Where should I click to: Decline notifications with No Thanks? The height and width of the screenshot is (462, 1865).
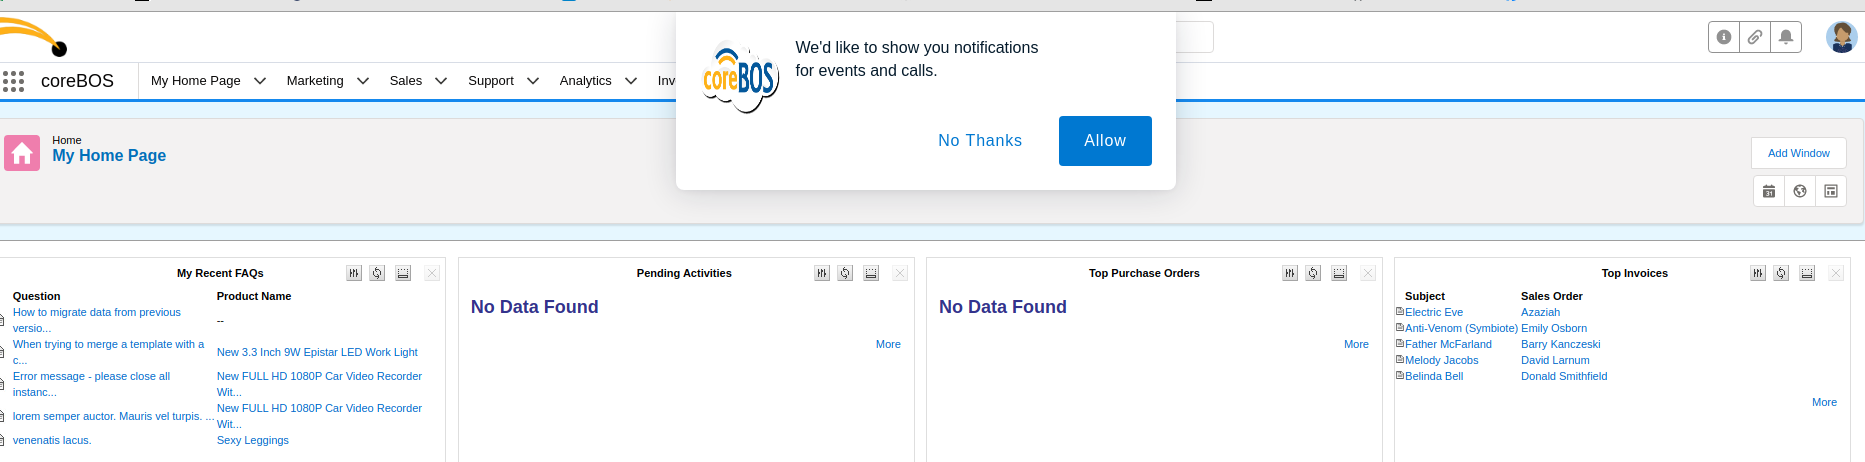(980, 141)
